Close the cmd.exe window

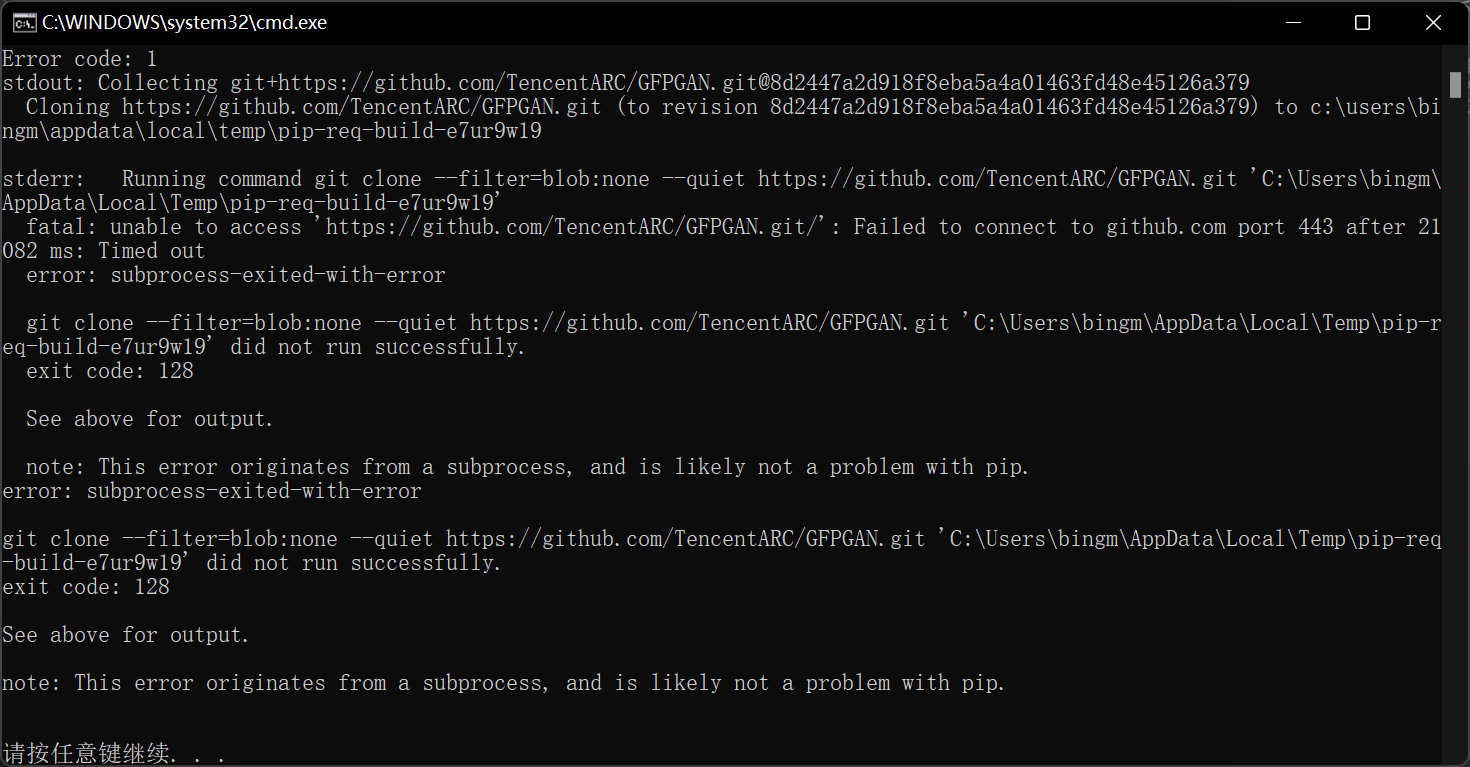click(1433, 22)
